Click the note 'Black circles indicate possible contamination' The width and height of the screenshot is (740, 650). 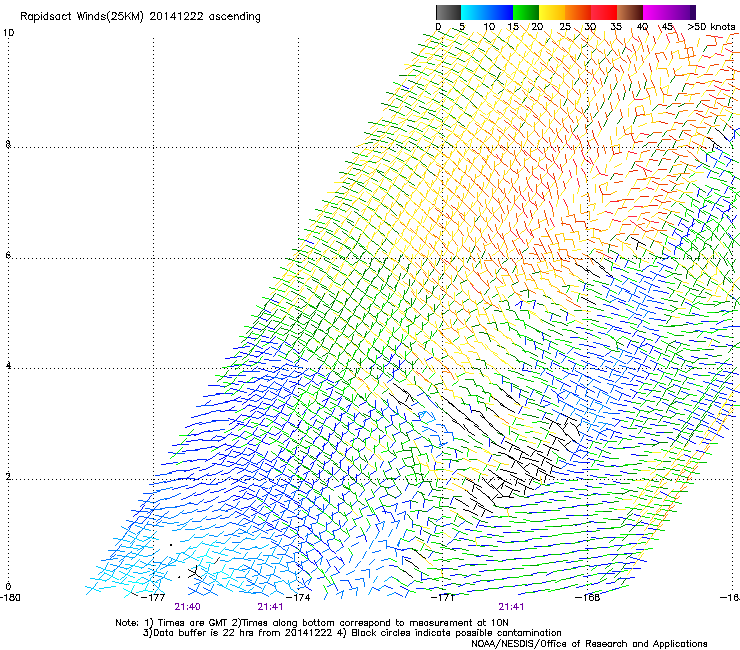click(x=457, y=633)
